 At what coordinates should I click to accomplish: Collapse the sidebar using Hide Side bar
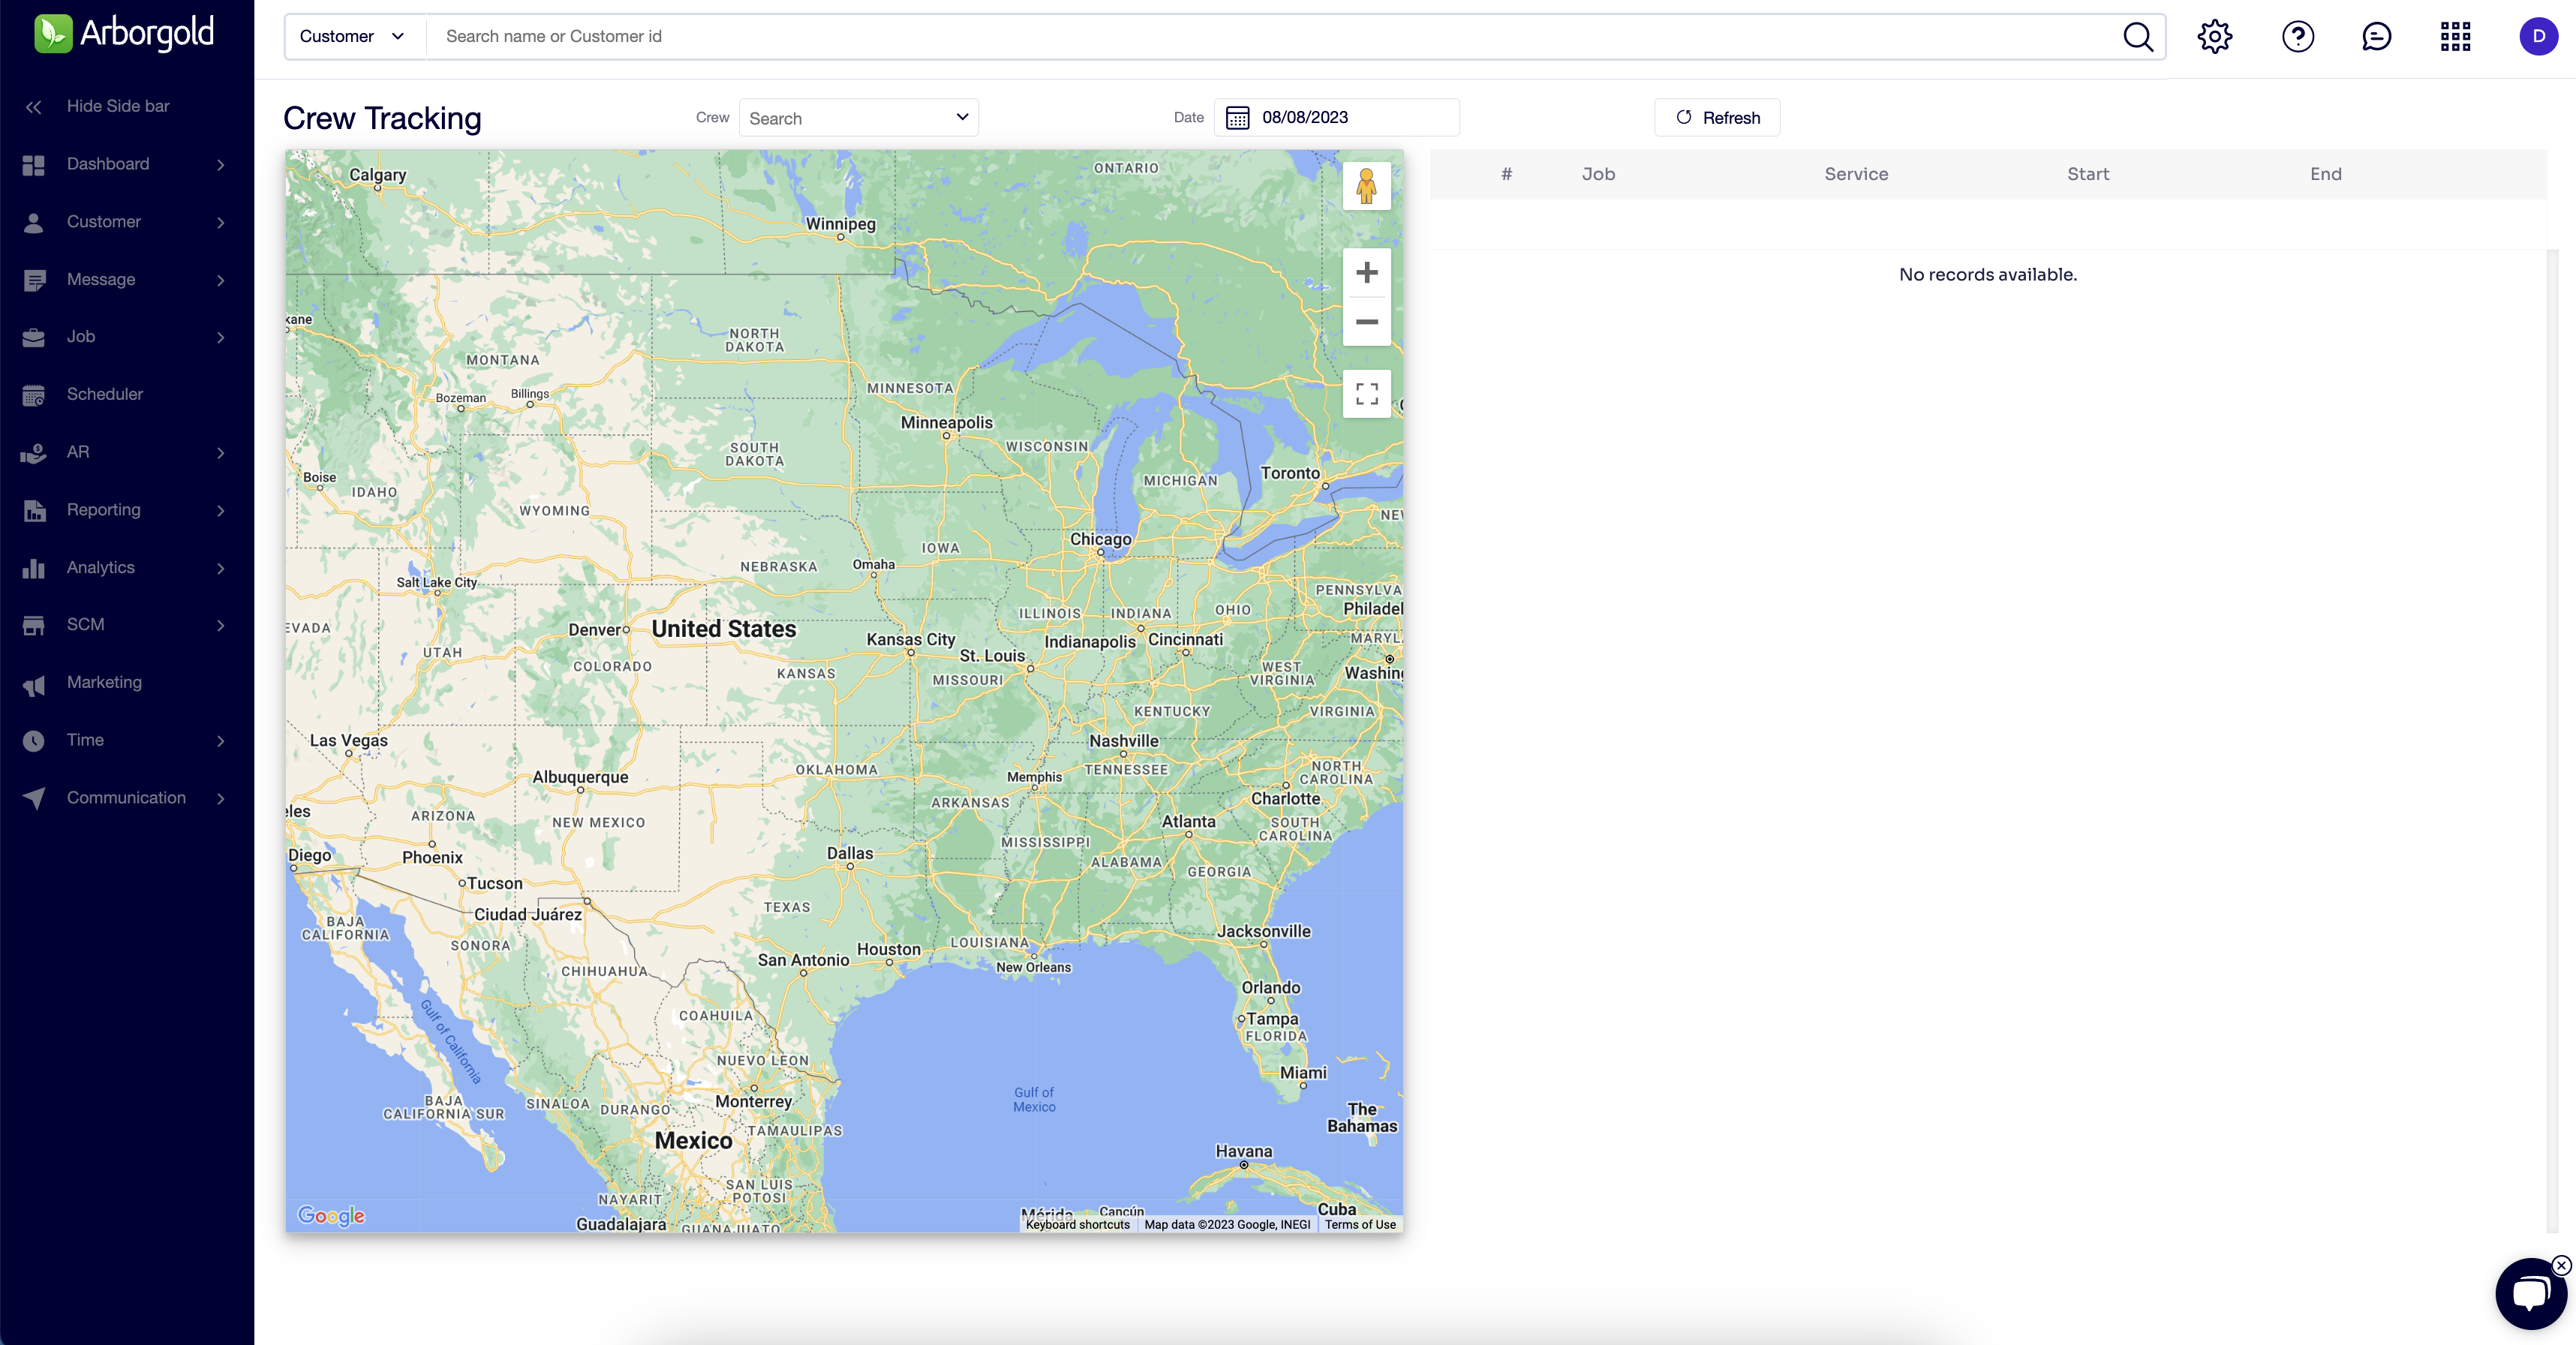coord(117,105)
